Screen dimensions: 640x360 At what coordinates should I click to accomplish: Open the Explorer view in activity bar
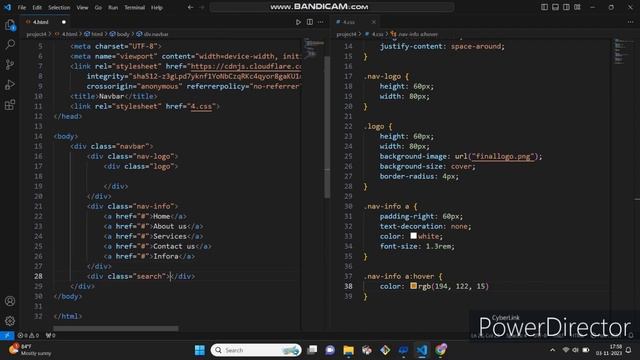pyautogui.click(x=10, y=25)
